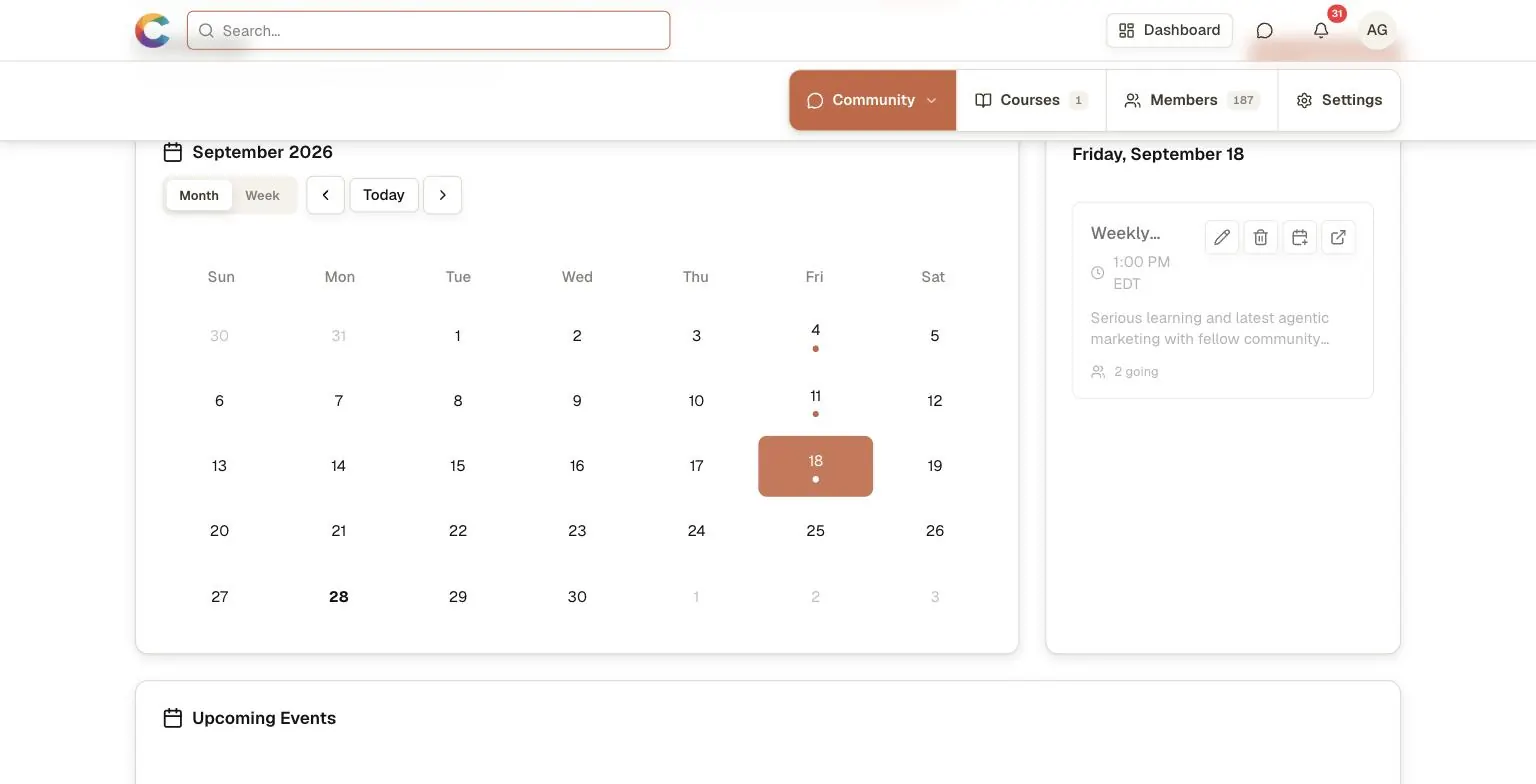Click the event description text
The image size is (1536, 784).
[1210, 328]
